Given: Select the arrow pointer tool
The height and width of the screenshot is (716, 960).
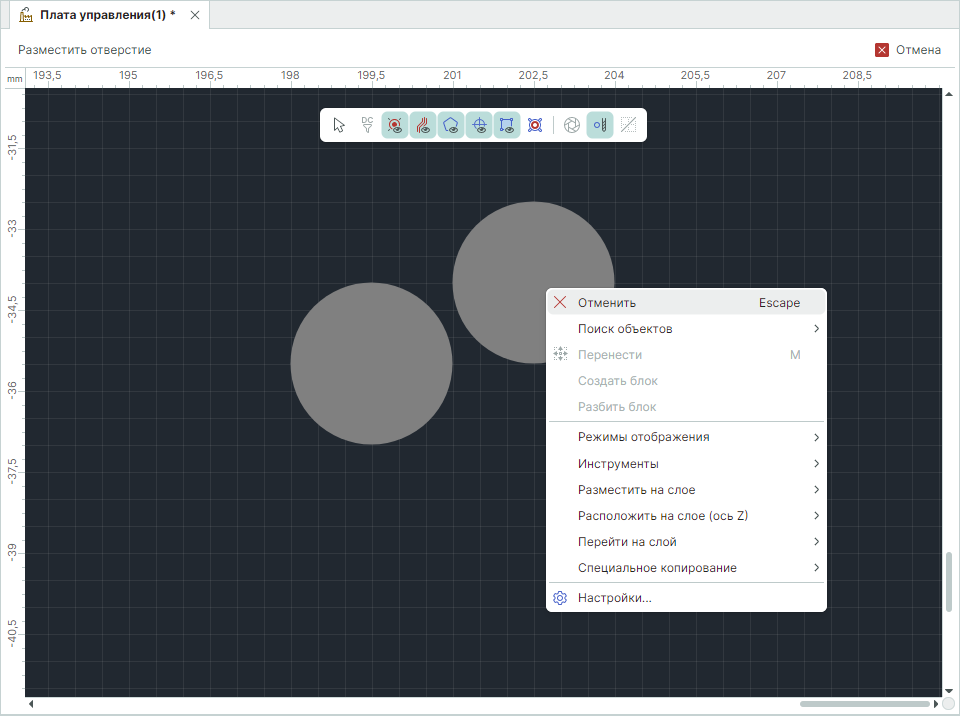Looking at the screenshot, I should [x=339, y=125].
